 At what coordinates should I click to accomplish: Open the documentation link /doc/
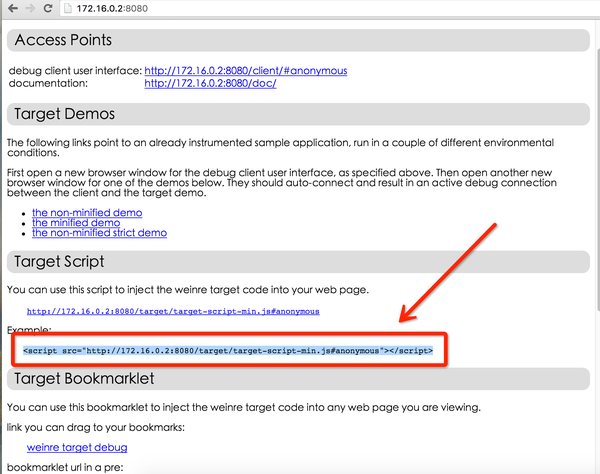(210, 83)
